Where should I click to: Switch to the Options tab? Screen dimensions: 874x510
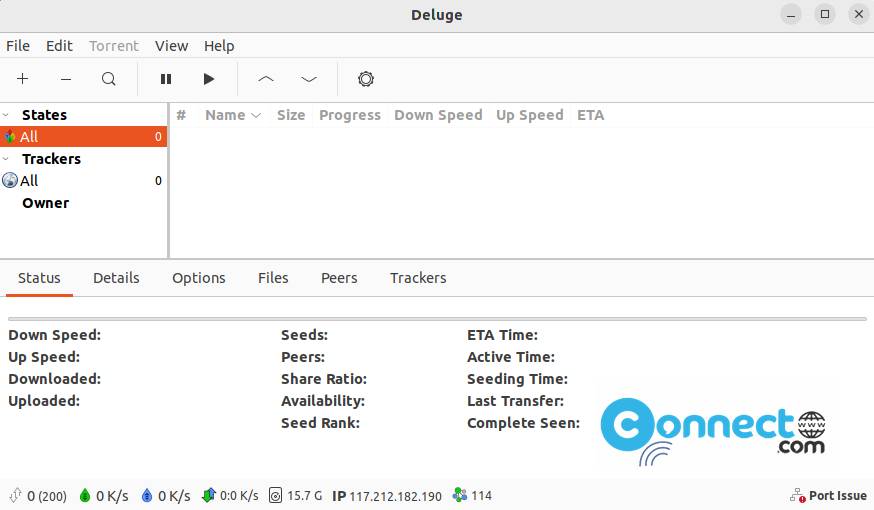point(198,278)
